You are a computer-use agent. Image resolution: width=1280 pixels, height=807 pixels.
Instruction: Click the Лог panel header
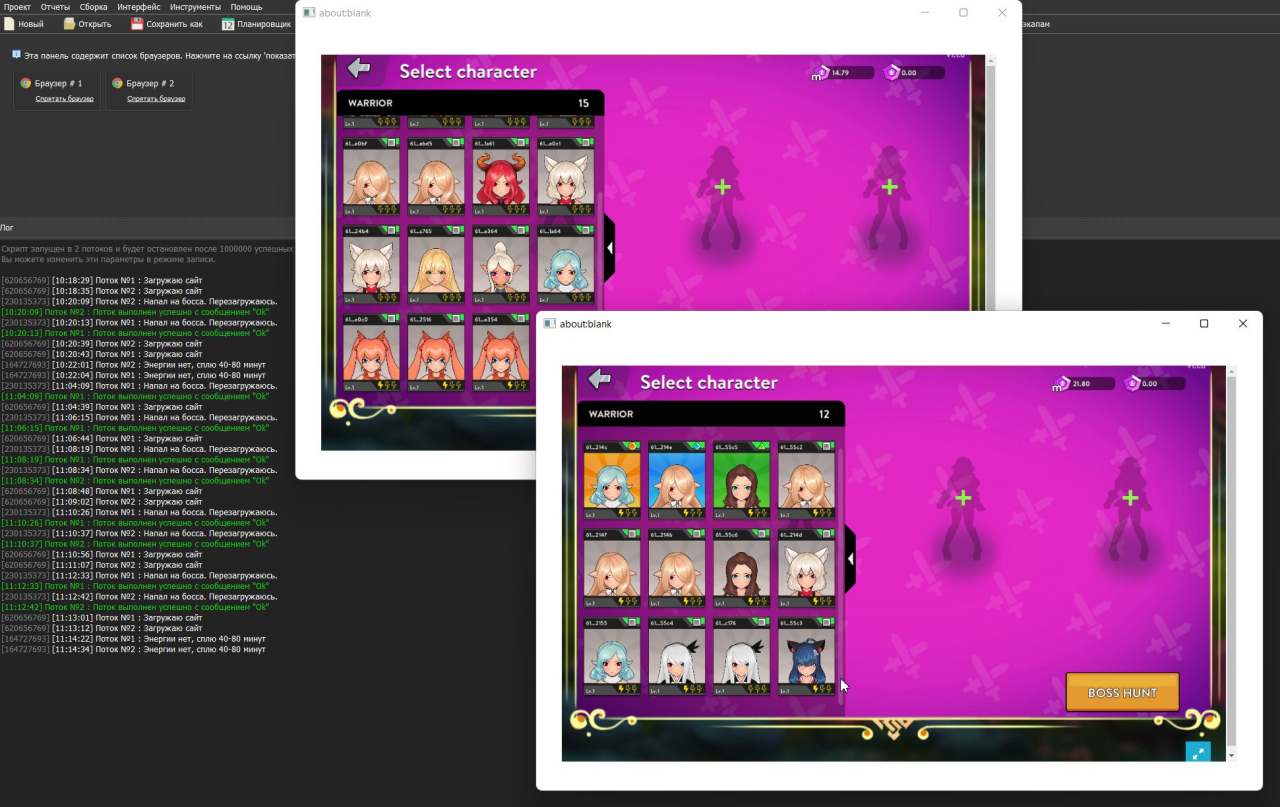click(x=6, y=228)
